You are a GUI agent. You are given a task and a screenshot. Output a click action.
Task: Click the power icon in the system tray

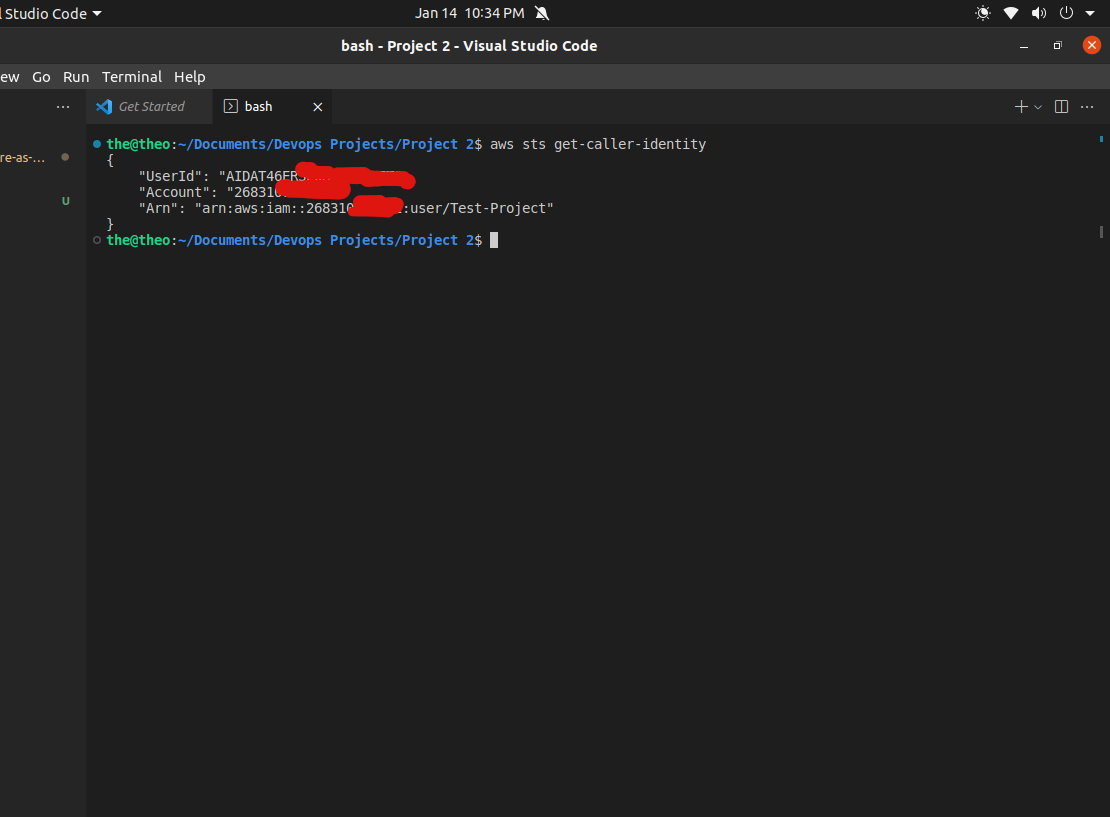1066,13
